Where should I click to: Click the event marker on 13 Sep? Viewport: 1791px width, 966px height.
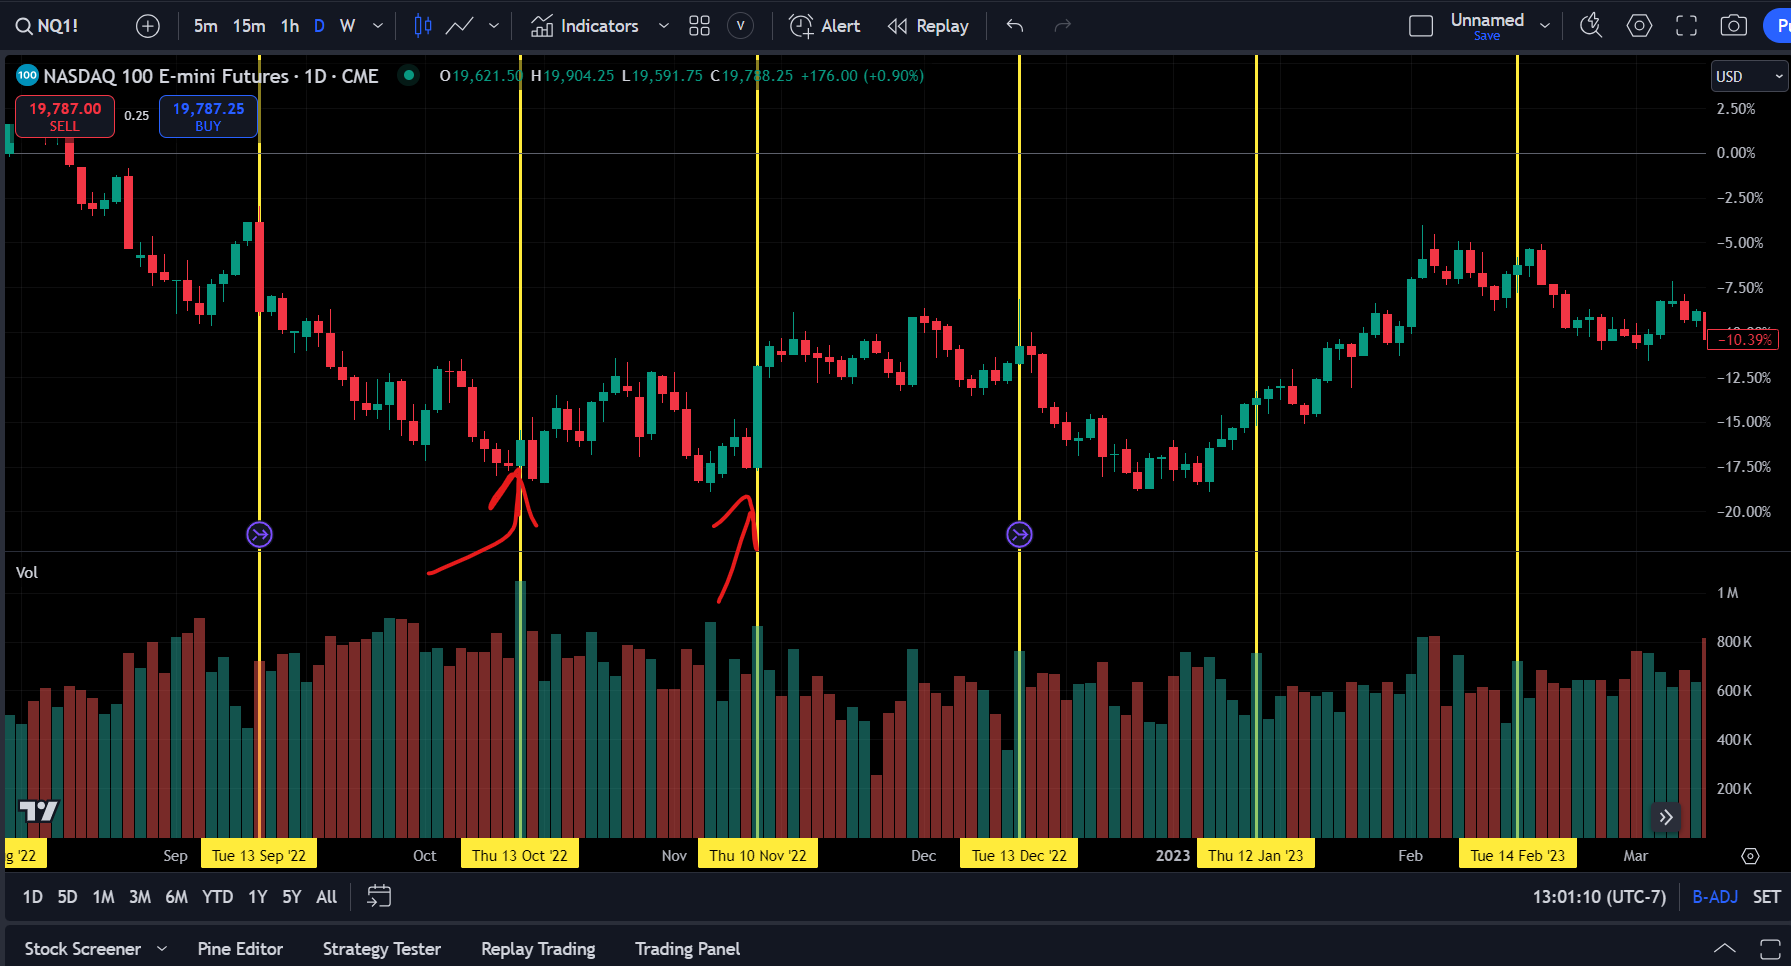(259, 535)
